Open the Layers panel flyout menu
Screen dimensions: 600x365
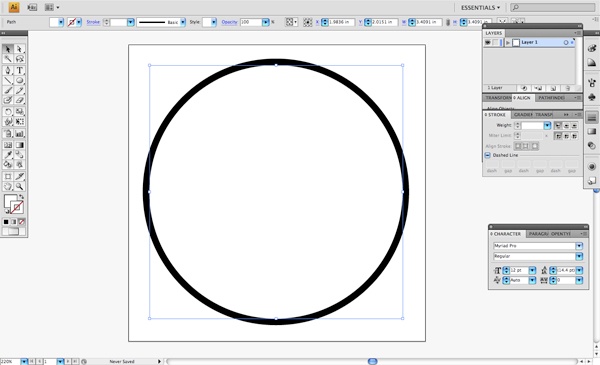click(577, 33)
